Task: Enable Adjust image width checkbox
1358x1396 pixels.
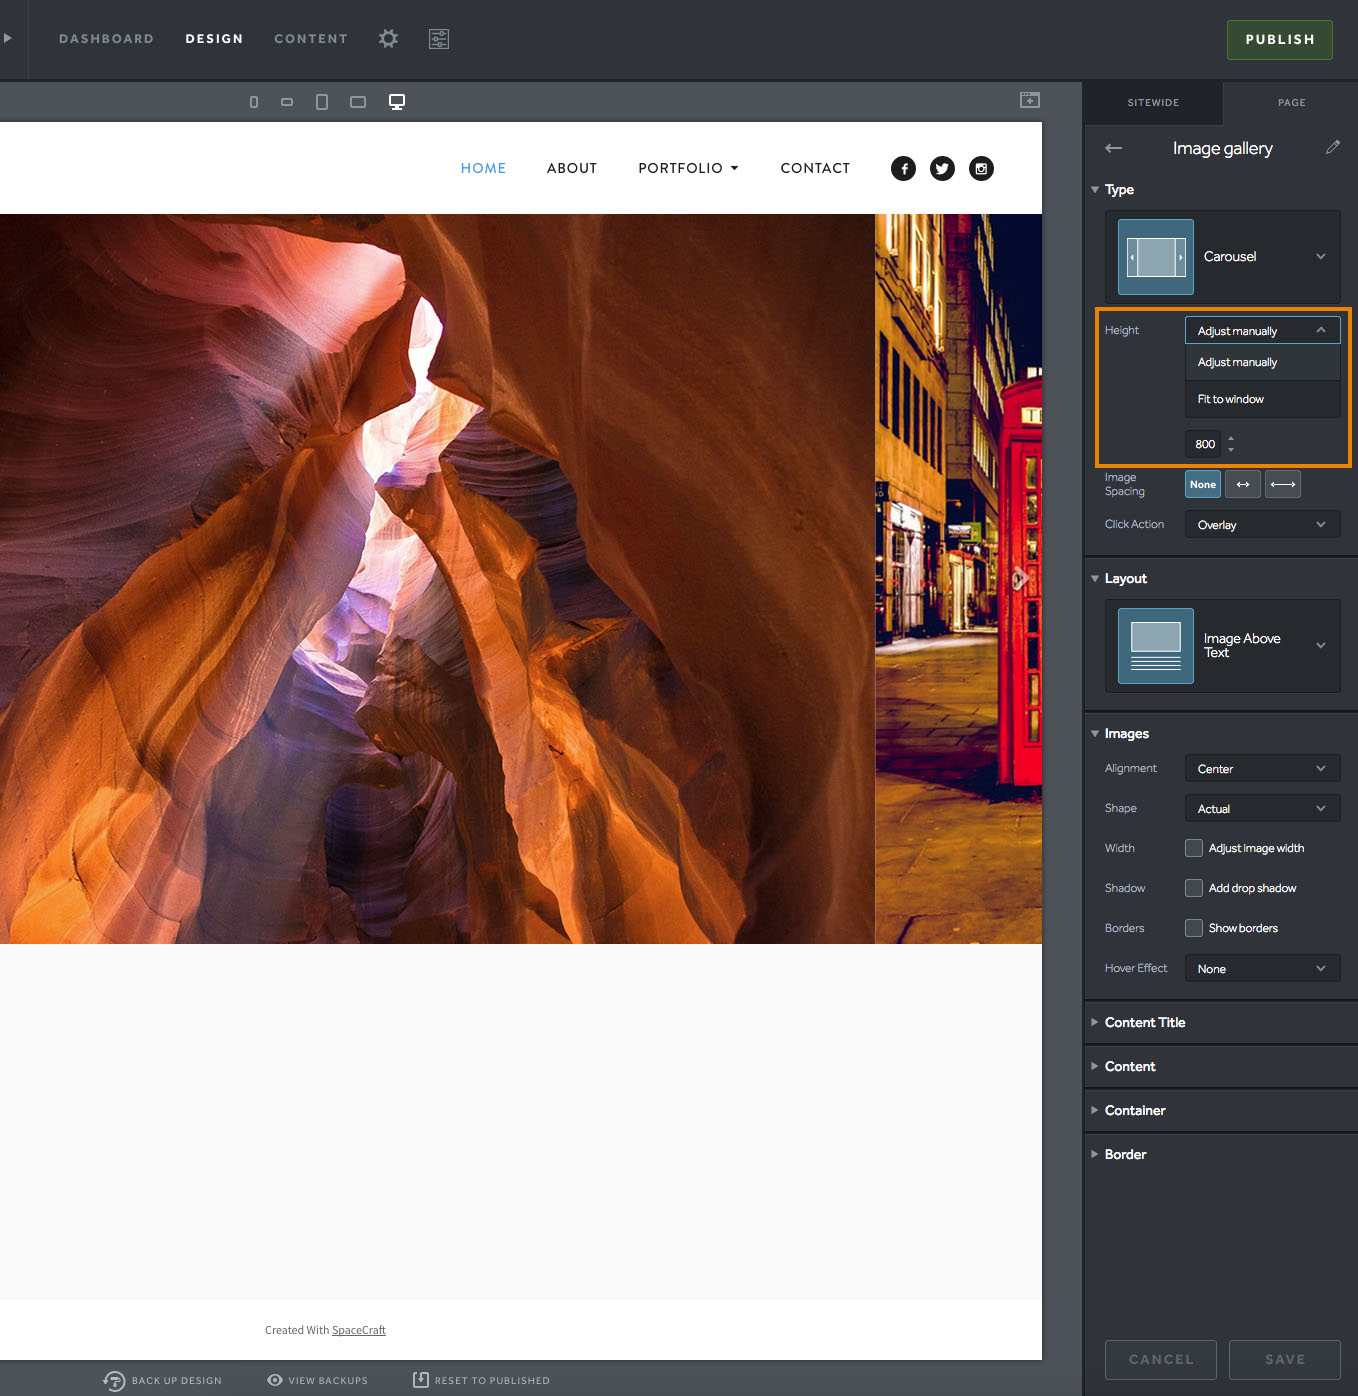Action: [1194, 848]
